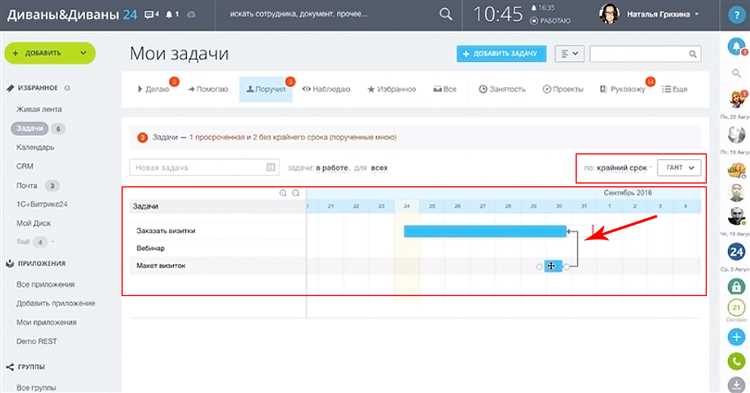750x393 pixels.
Task: Open the blue 24 chat in right sidebar
Action: pyautogui.click(x=736, y=251)
